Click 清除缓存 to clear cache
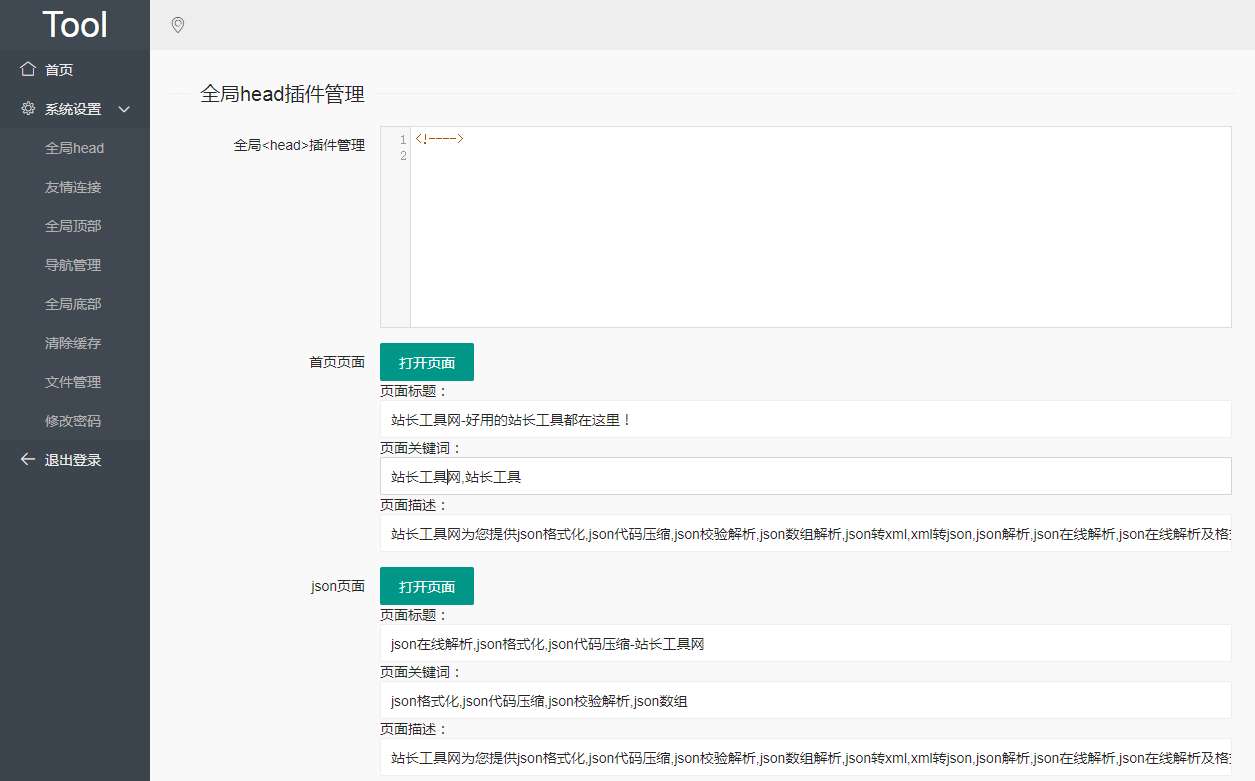This screenshot has width=1255, height=781. (75, 342)
